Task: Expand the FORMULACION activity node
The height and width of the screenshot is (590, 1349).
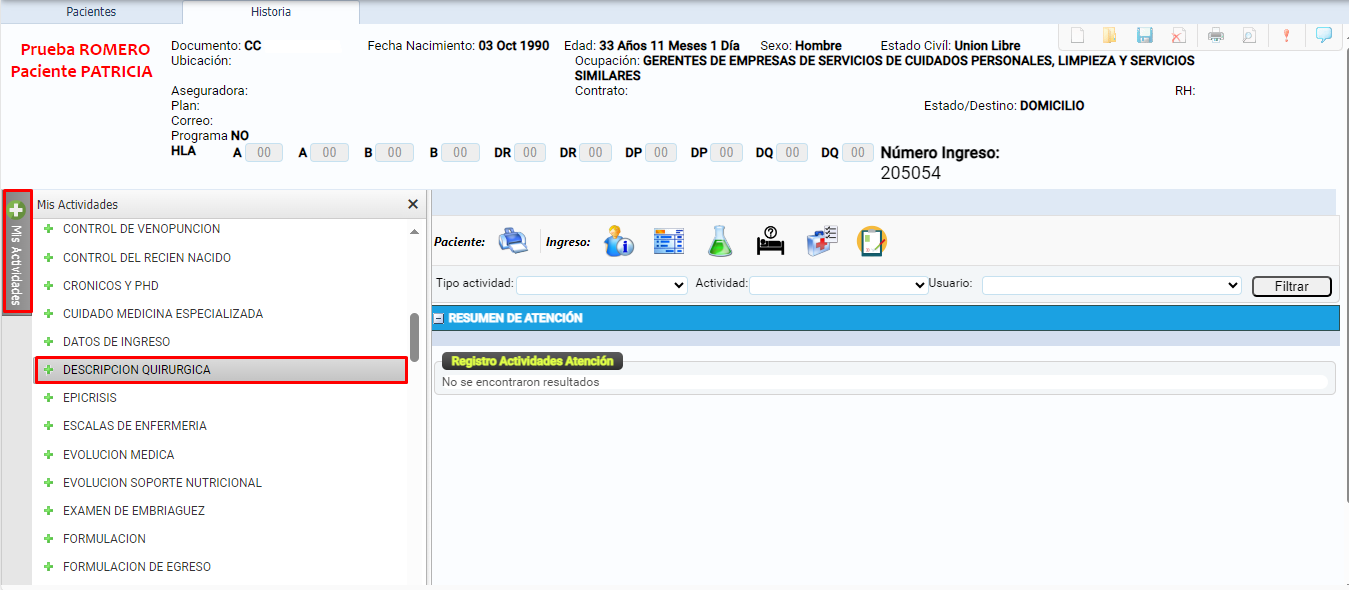Action: coord(48,538)
